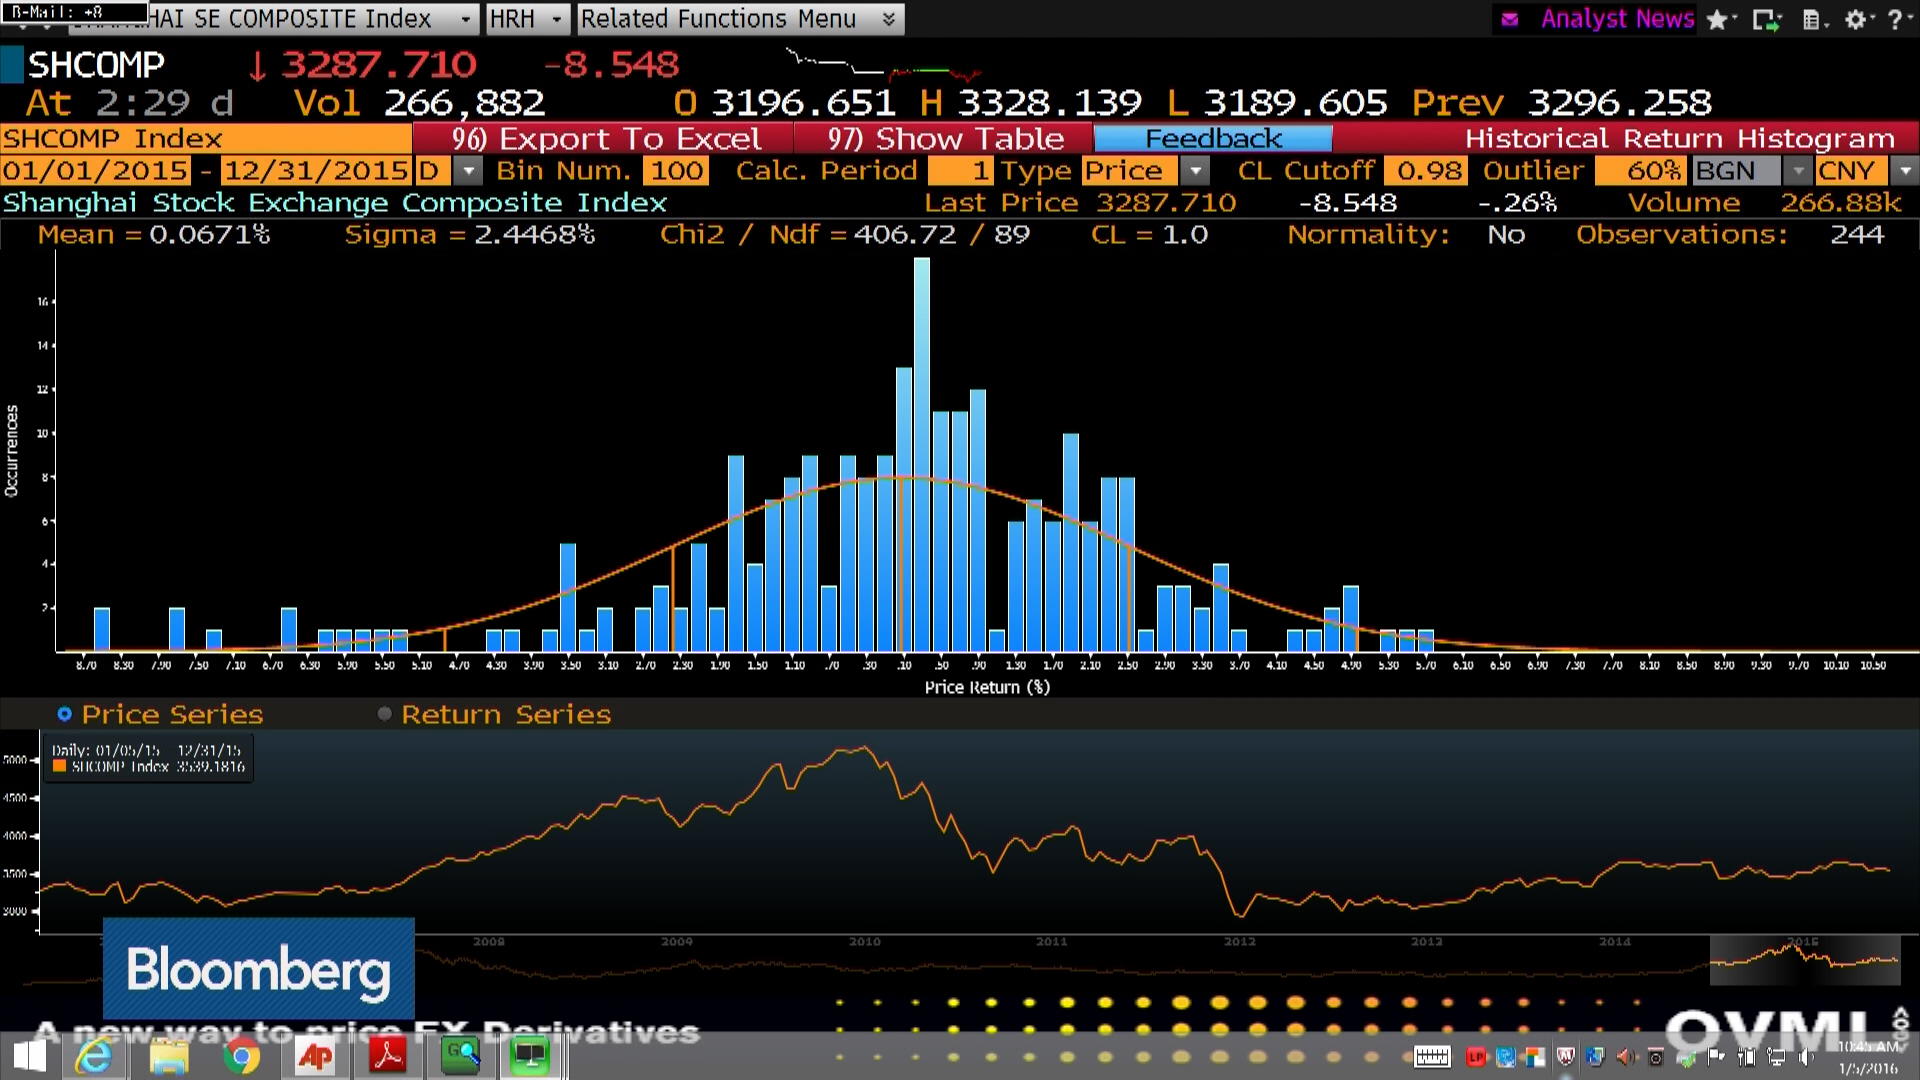Launch Google Chrome from the taskbar

coord(241,1056)
